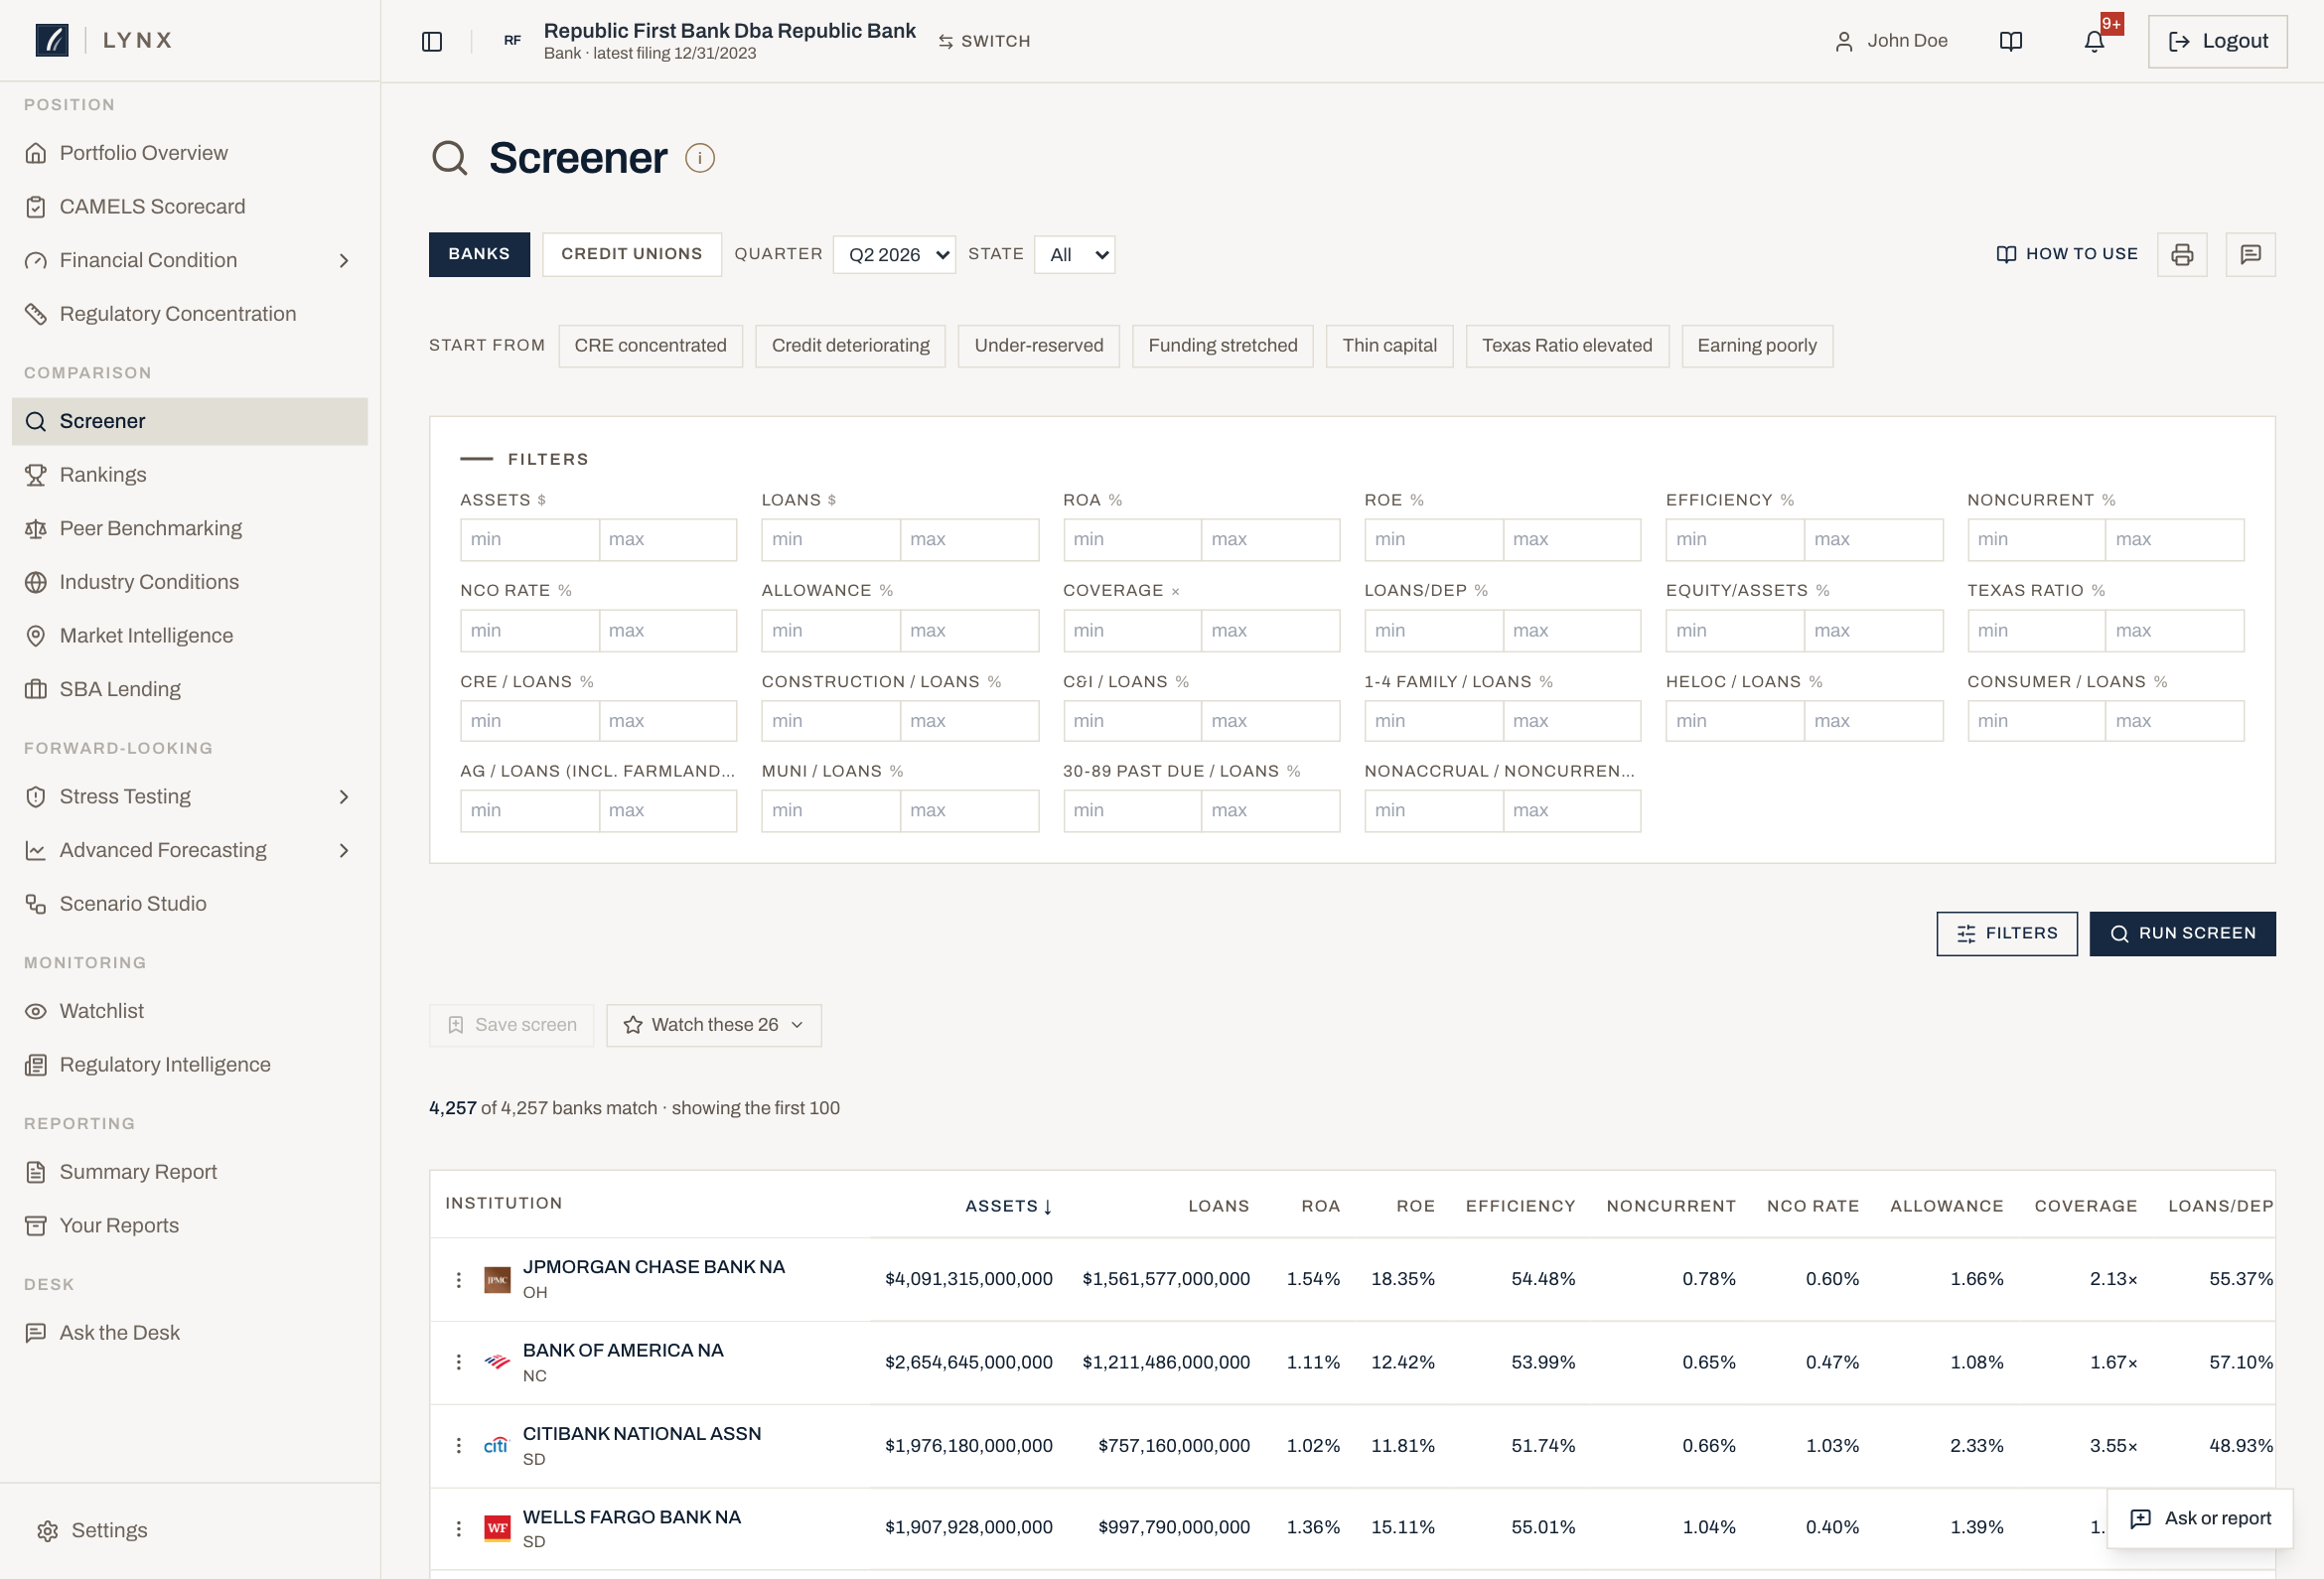This screenshot has width=2324, height=1579.
Task: Click Logout button
Action: (x=2217, y=41)
